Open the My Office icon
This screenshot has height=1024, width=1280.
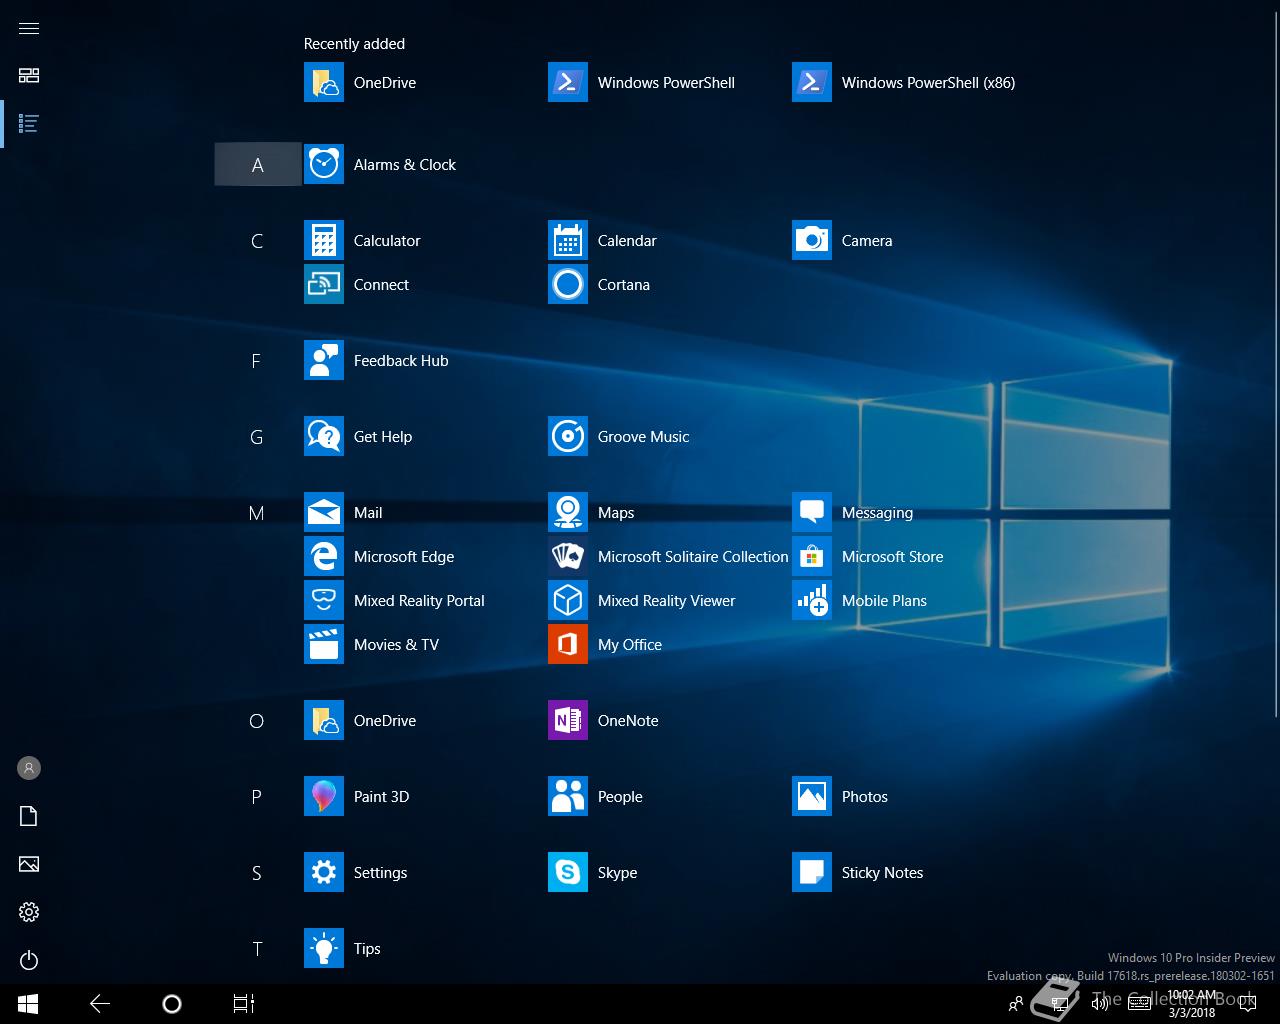point(568,644)
